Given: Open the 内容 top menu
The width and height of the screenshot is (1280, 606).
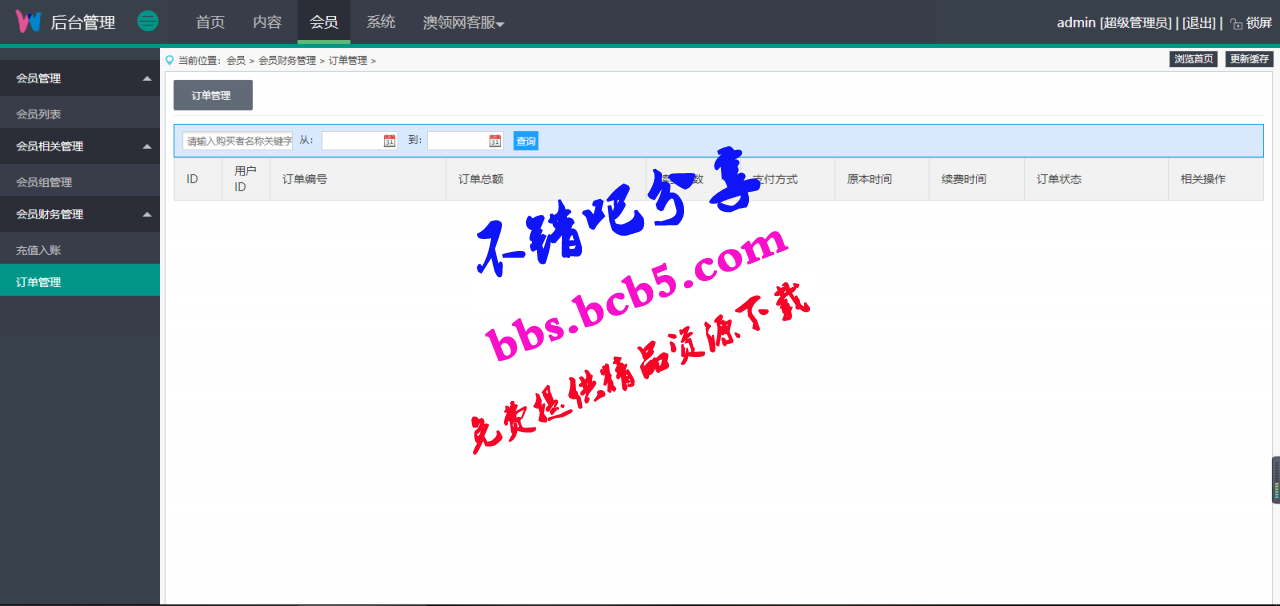Looking at the screenshot, I should point(267,22).
